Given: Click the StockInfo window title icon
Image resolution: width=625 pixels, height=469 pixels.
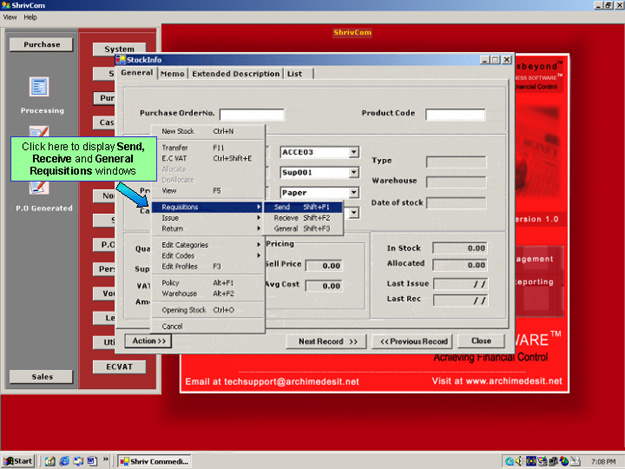Looking at the screenshot, I should (121, 60).
